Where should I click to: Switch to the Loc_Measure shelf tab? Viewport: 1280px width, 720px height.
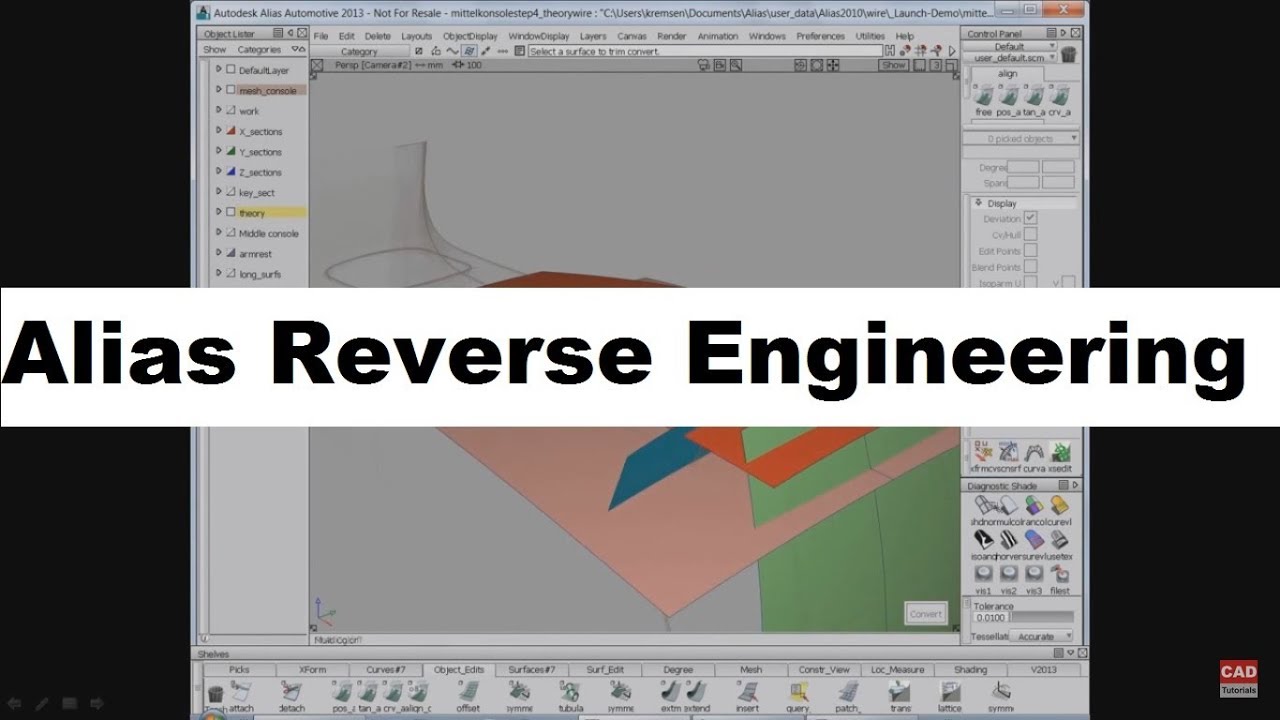click(x=897, y=669)
